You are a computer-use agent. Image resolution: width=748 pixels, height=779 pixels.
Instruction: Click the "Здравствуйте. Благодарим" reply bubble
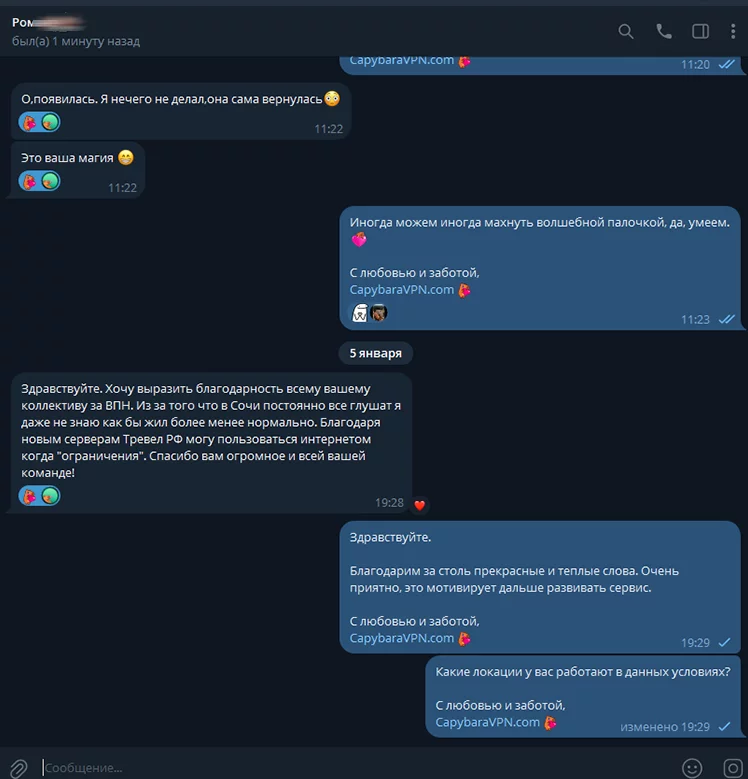pyautogui.click(x=540, y=587)
